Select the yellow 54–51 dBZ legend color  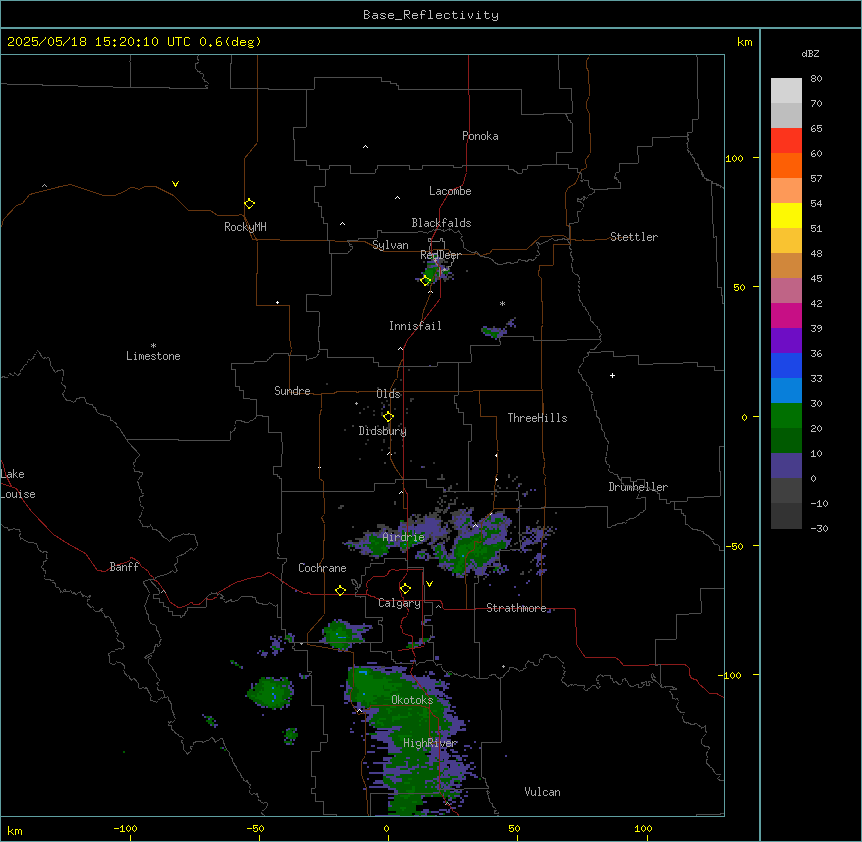[x=786, y=215]
